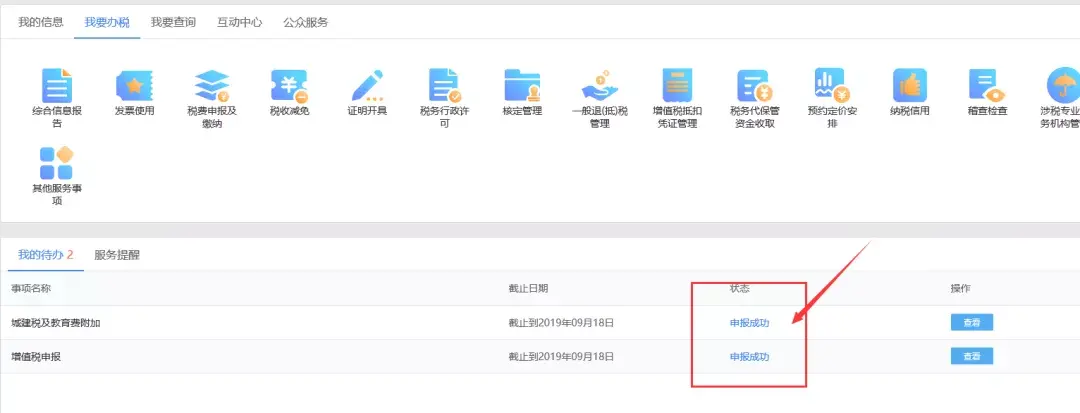
Task: Open 税务代保管资金收取 icon
Action: (754, 86)
